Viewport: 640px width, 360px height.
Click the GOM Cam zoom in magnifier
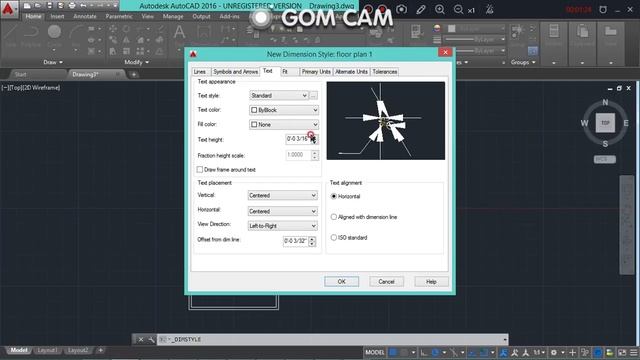pyautogui.click(x=440, y=9)
